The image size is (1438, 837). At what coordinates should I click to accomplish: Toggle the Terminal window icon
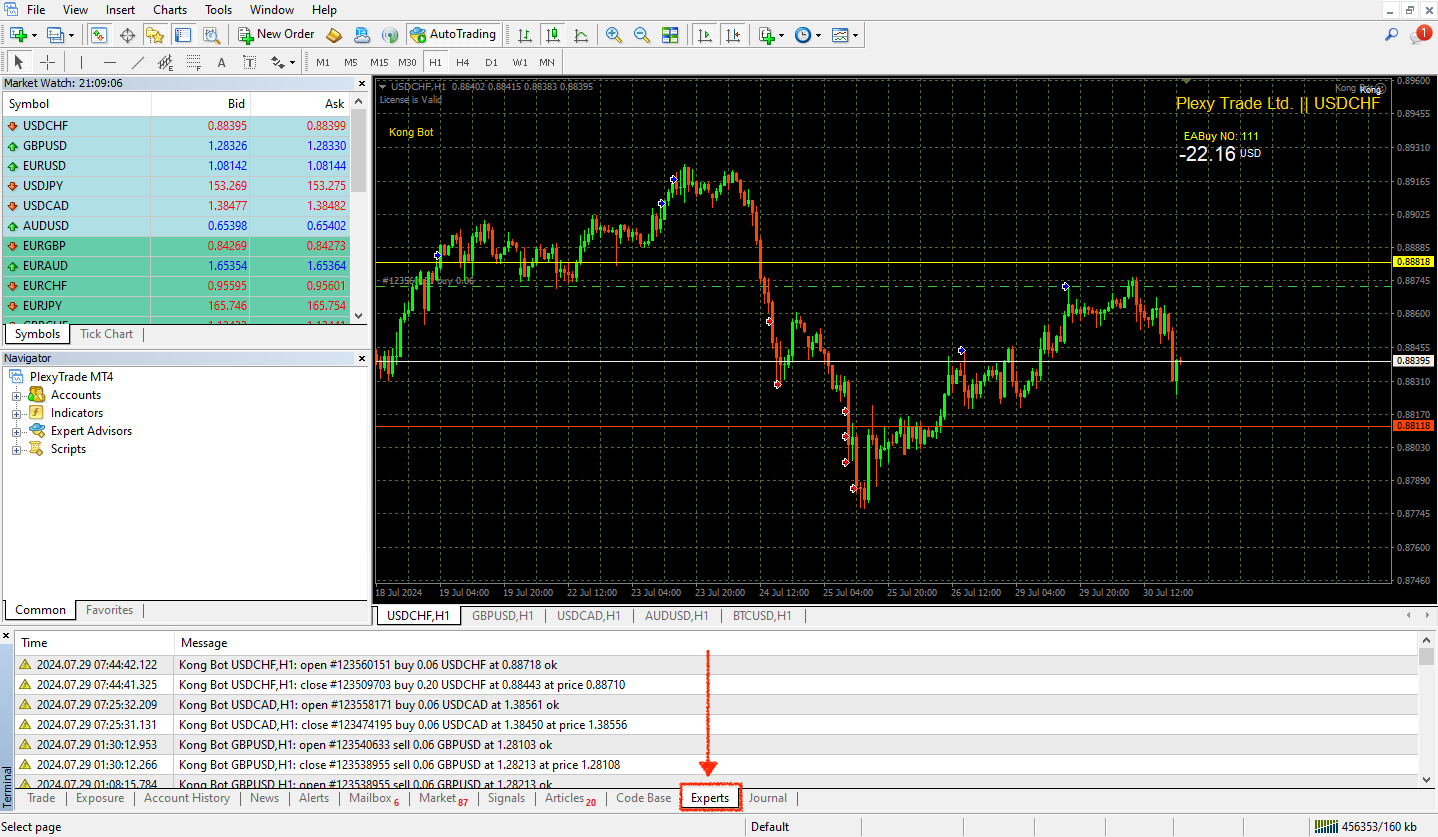pyautogui.click(x=183, y=35)
